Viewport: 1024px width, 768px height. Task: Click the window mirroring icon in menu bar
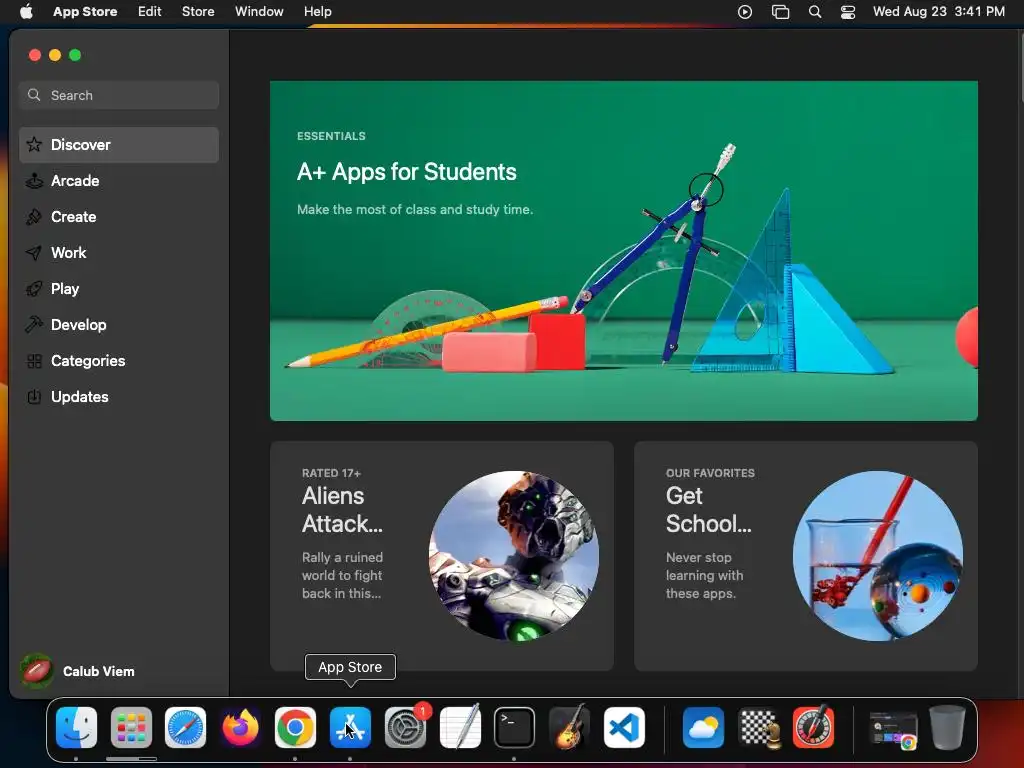coord(780,11)
